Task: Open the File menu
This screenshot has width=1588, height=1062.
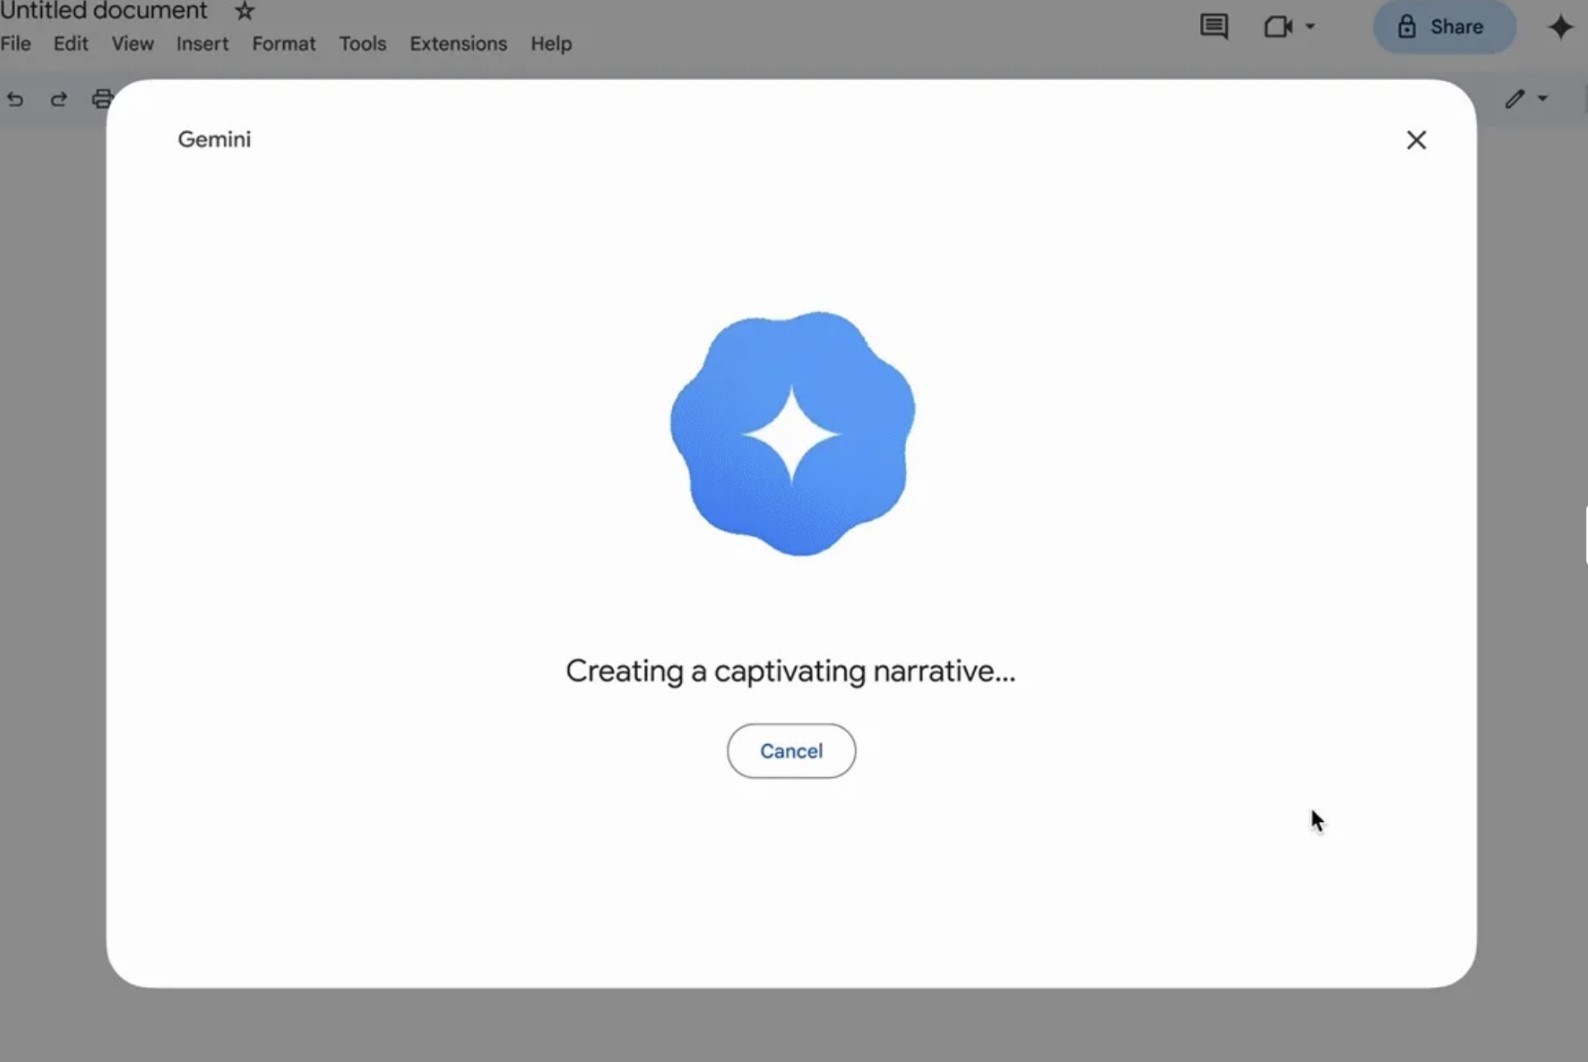Action: 16,44
